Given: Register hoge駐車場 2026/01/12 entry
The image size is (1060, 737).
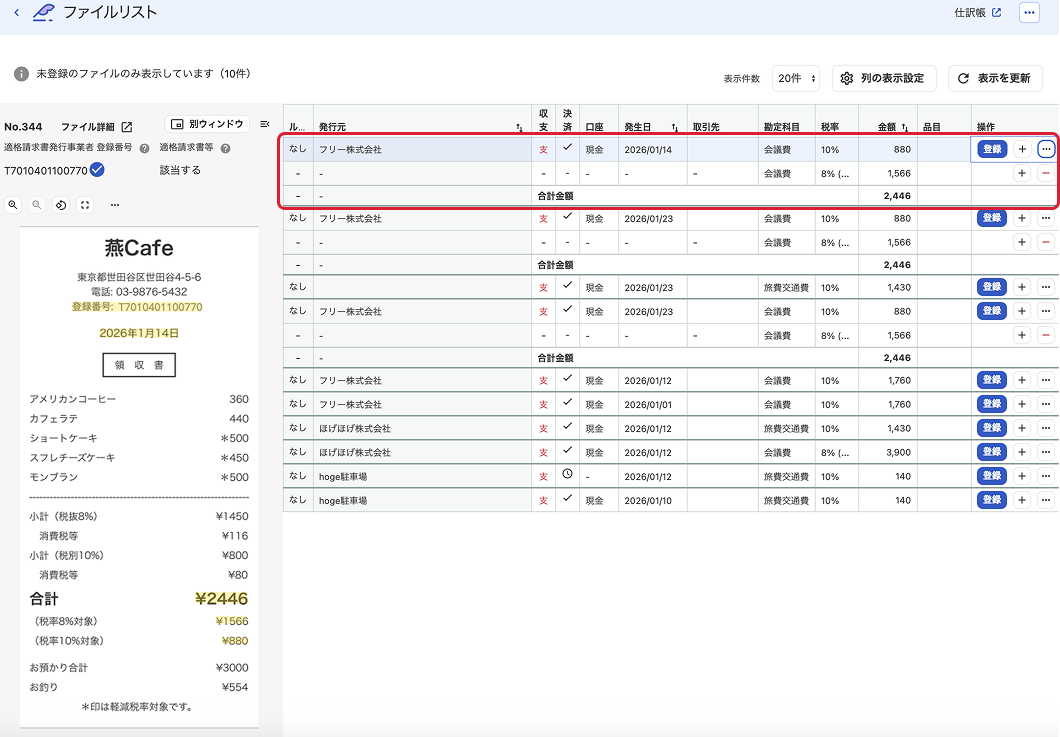Looking at the screenshot, I should 992,476.
